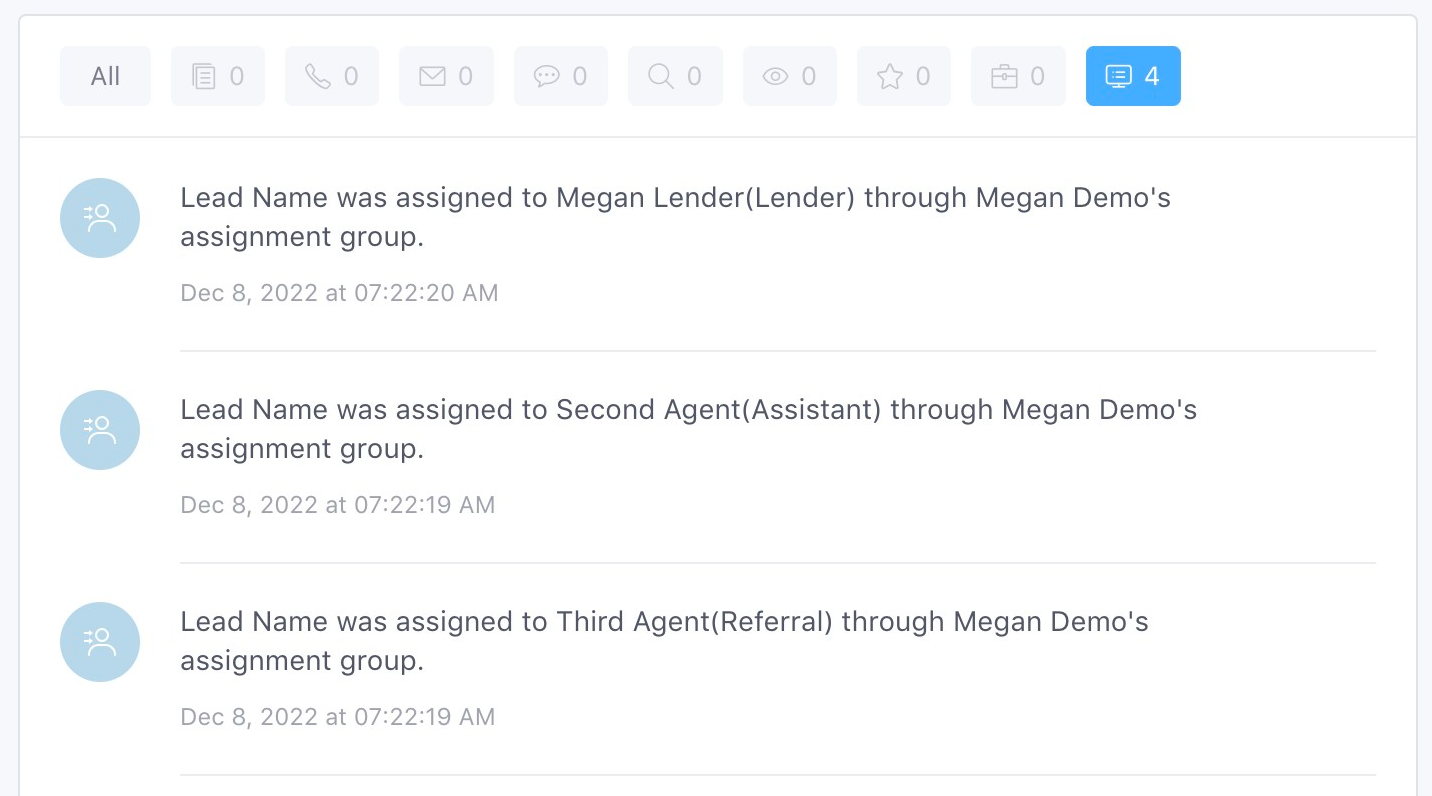The width and height of the screenshot is (1432, 796).
Task: Select the active system log filter showing 4
Action: (x=1133, y=76)
